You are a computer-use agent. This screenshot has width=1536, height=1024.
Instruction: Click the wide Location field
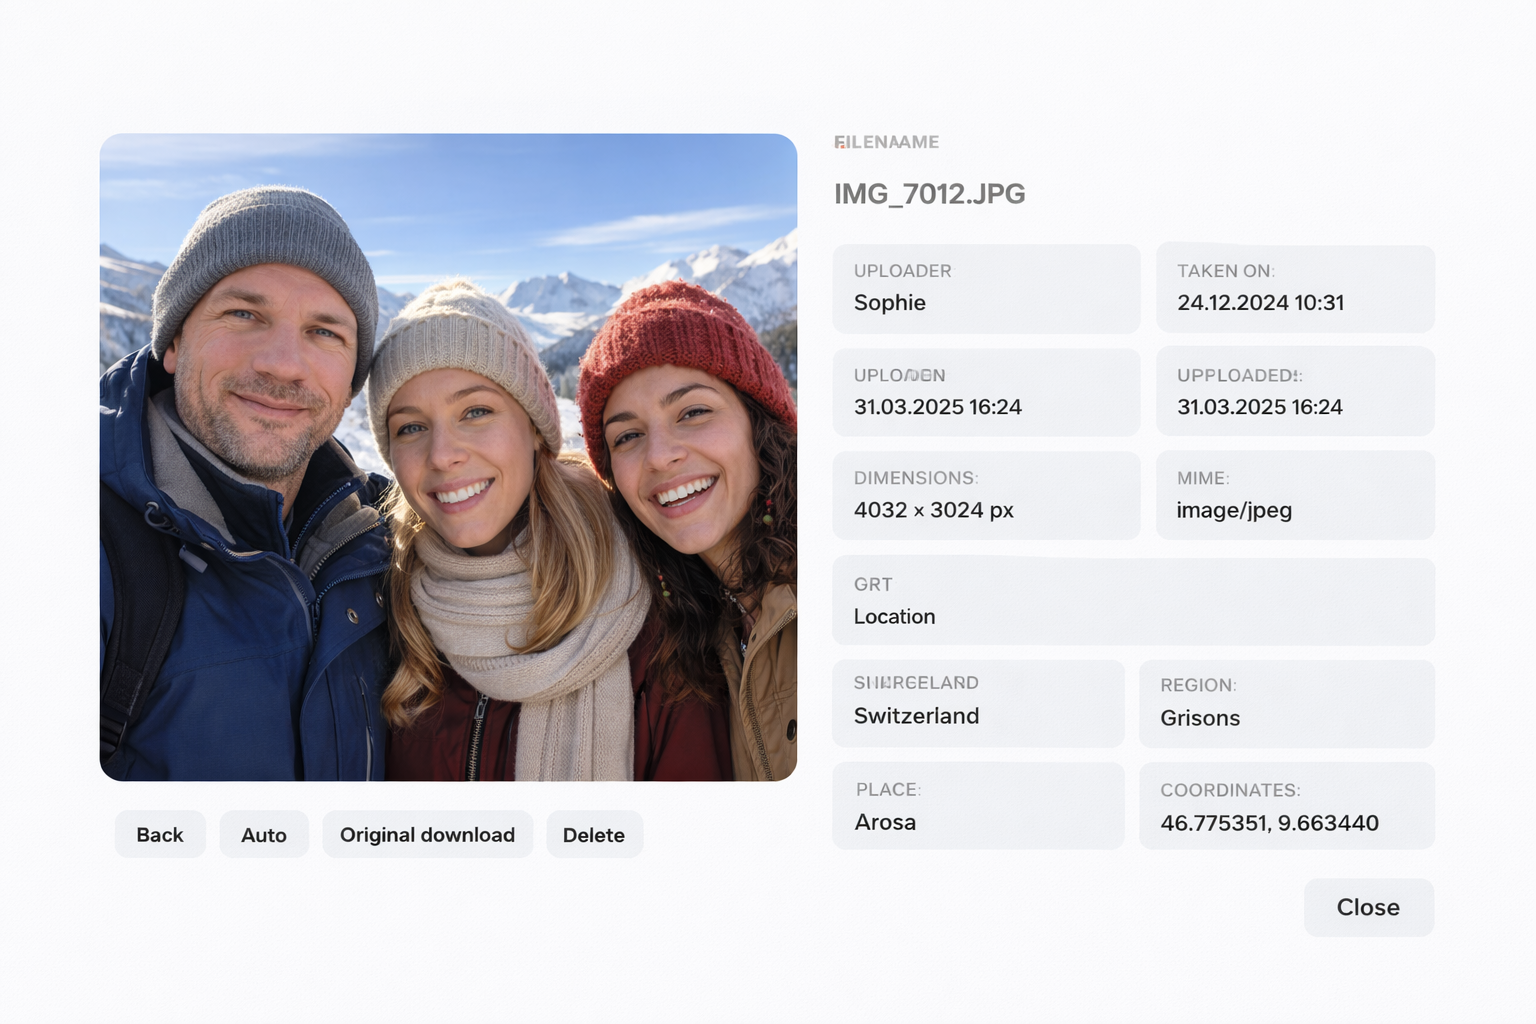point(1133,602)
